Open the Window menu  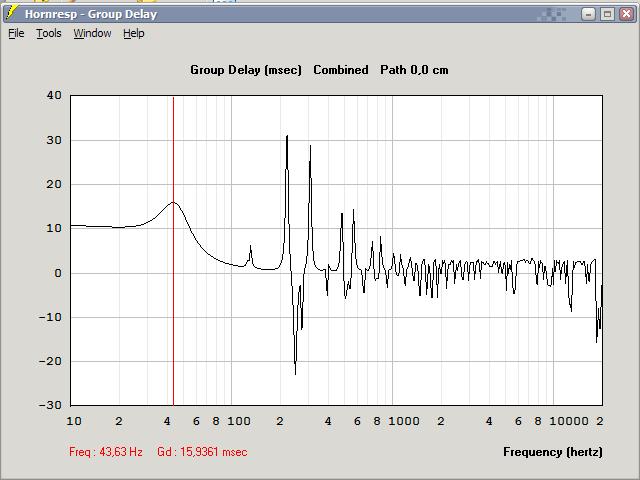(92, 33)
